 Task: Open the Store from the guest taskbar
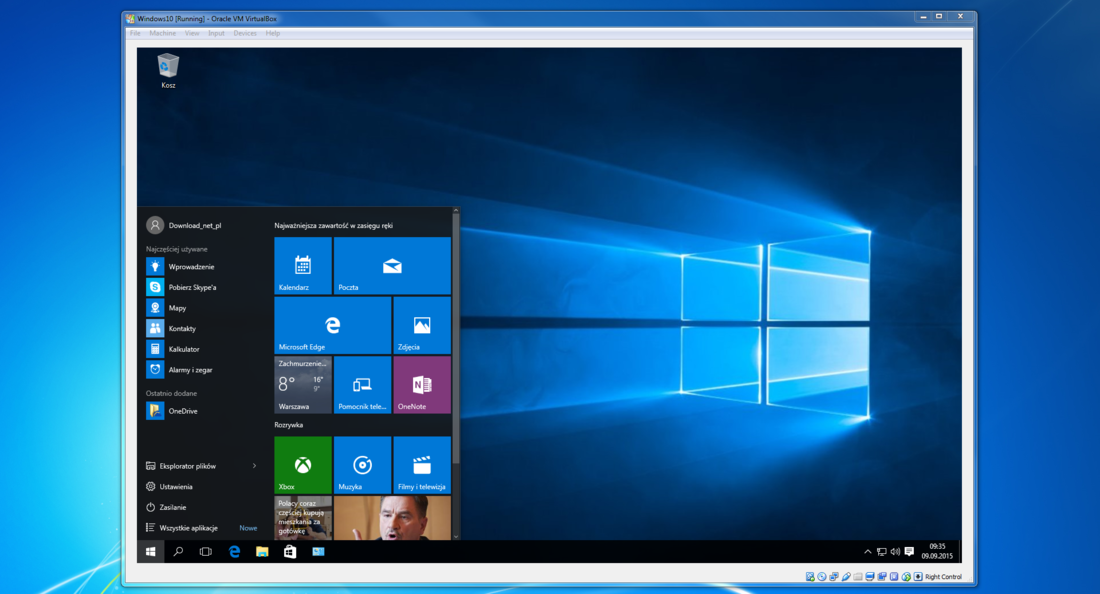coord(290,552)
